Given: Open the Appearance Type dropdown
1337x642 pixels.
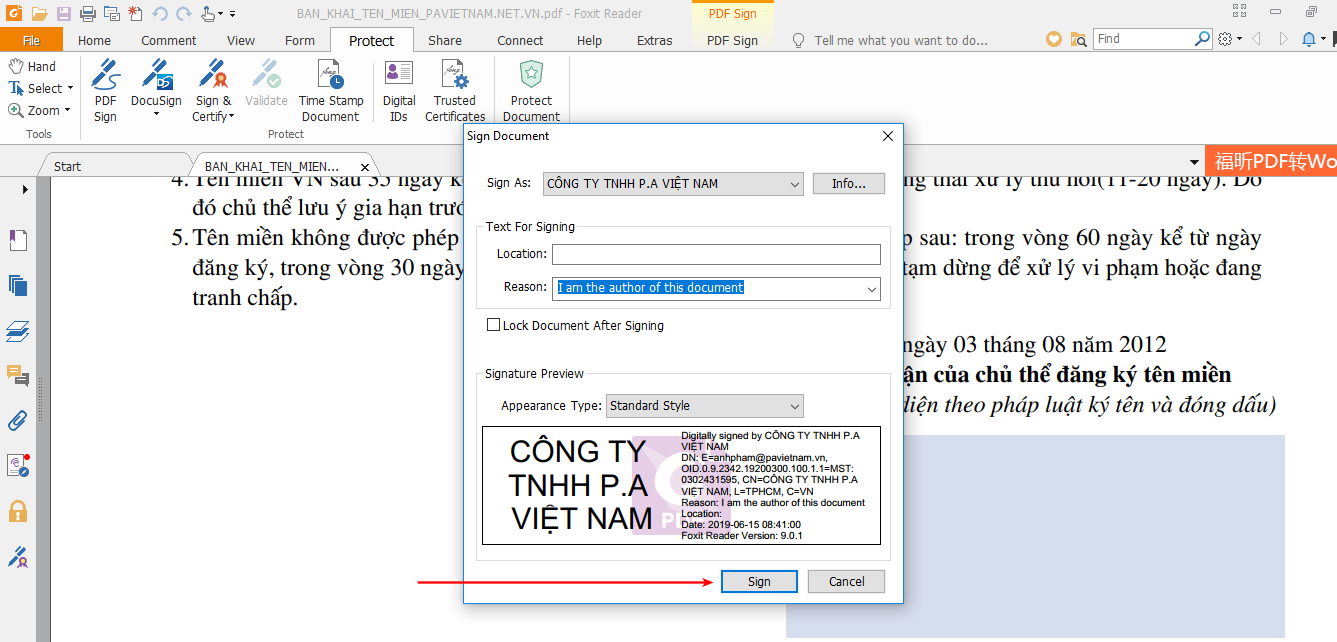Looking at the screenshot, I should click(705, 406).
